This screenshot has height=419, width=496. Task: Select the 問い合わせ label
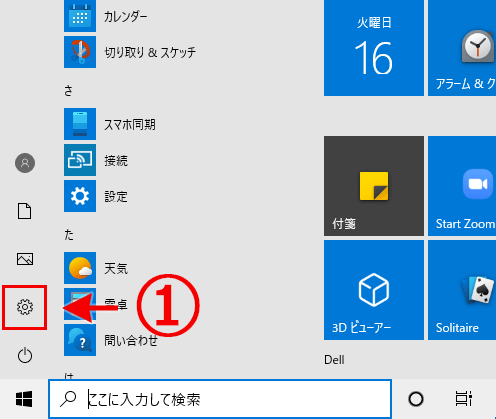(x=131, y=341)
